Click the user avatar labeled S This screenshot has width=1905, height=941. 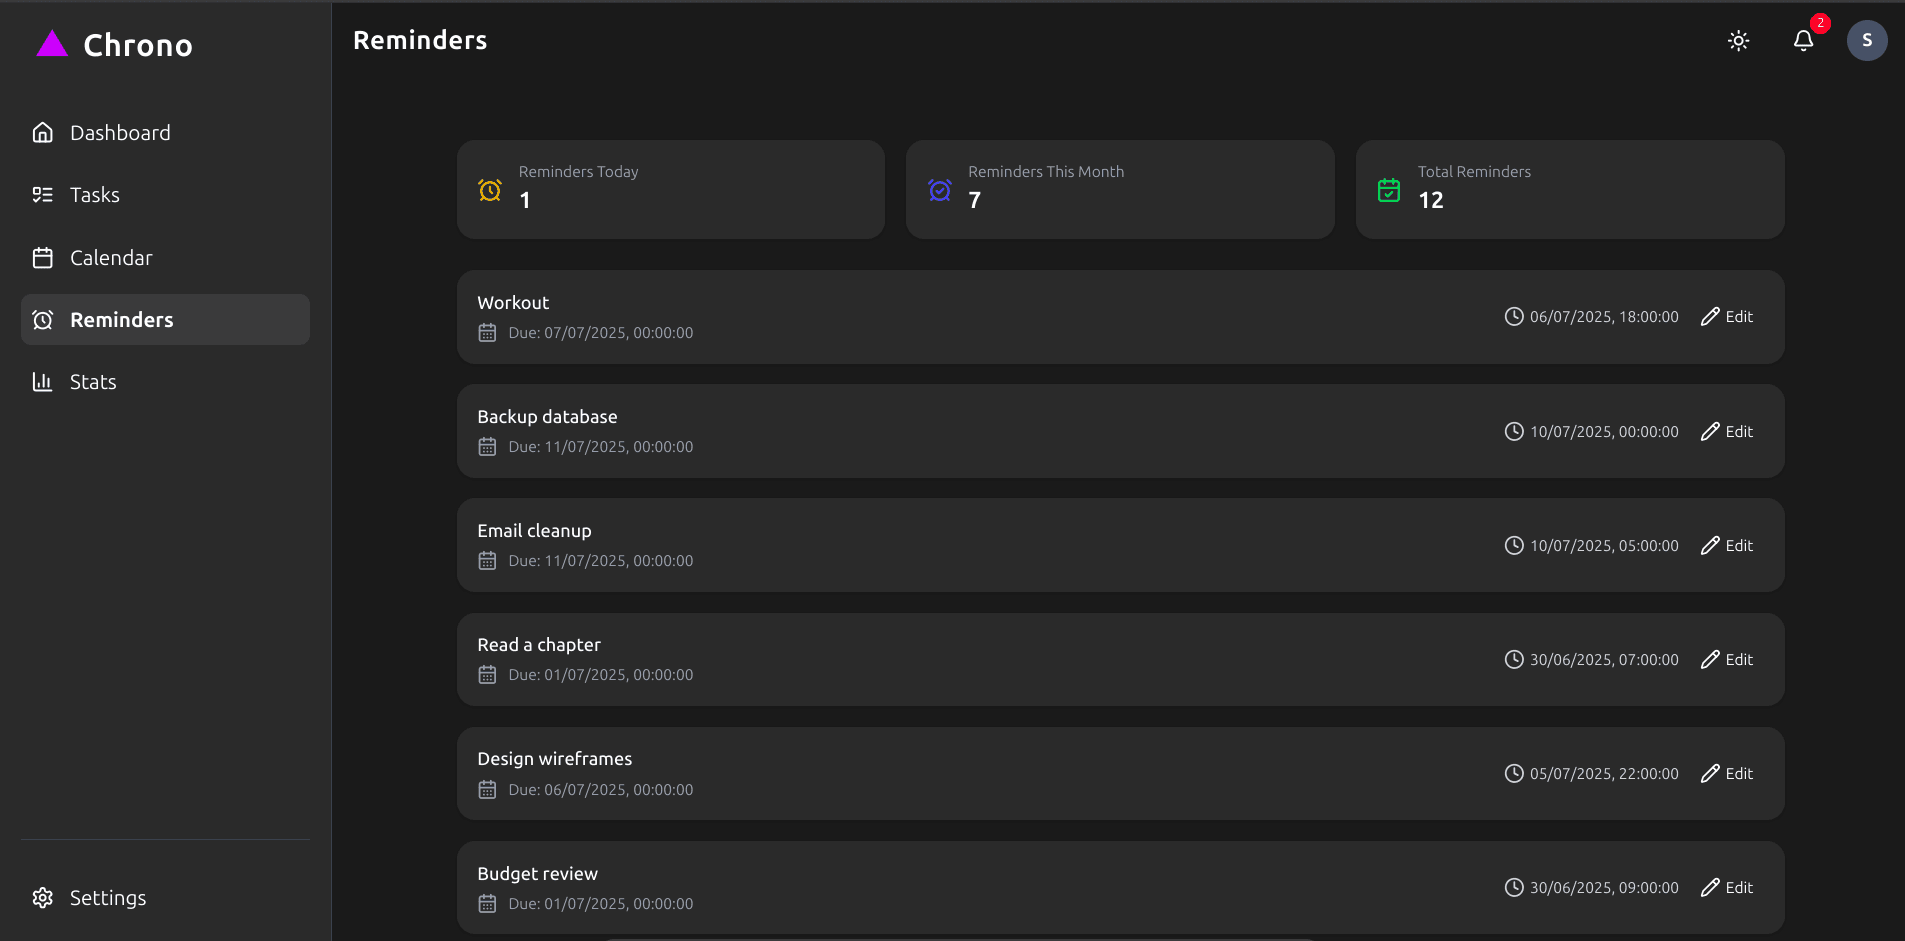pyautogui.click(x=1866, y=41)
